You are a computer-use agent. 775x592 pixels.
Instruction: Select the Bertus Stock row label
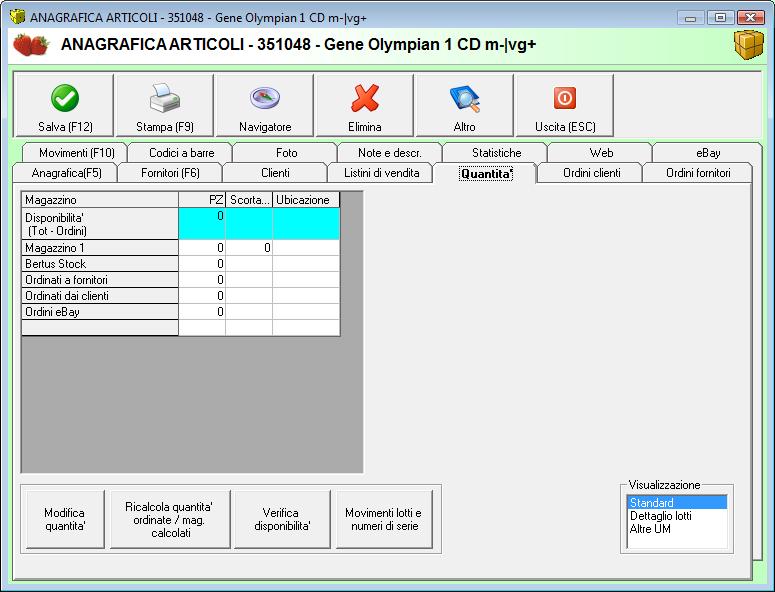[x=100, y=263]
